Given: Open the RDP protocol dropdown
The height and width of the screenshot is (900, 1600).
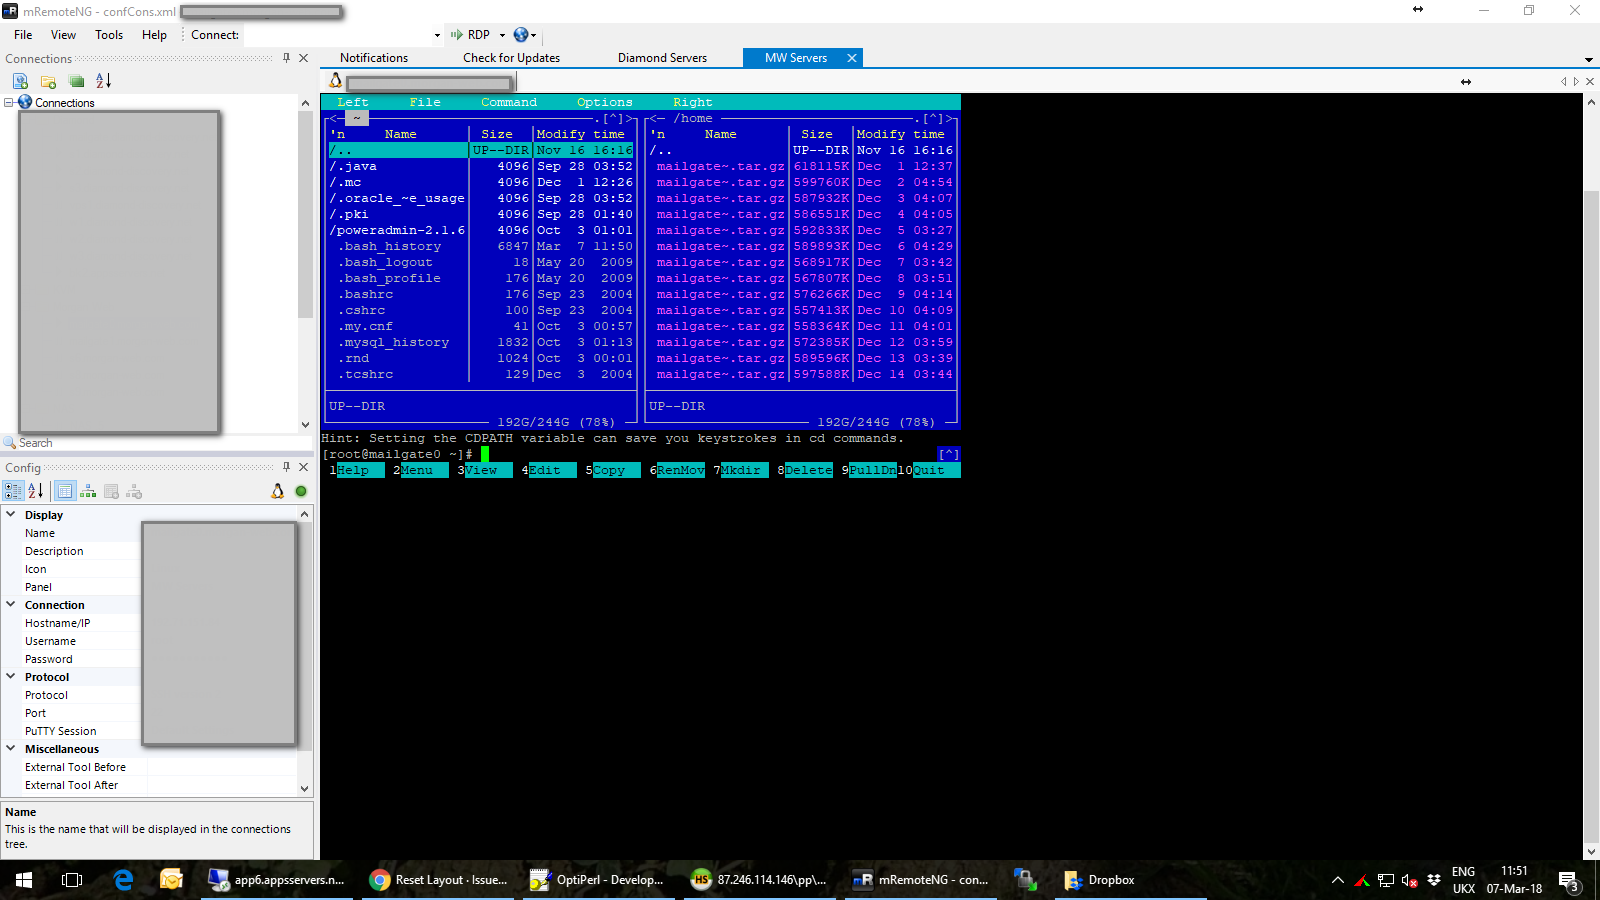Looking at the screenshot, I should point(503,34).
